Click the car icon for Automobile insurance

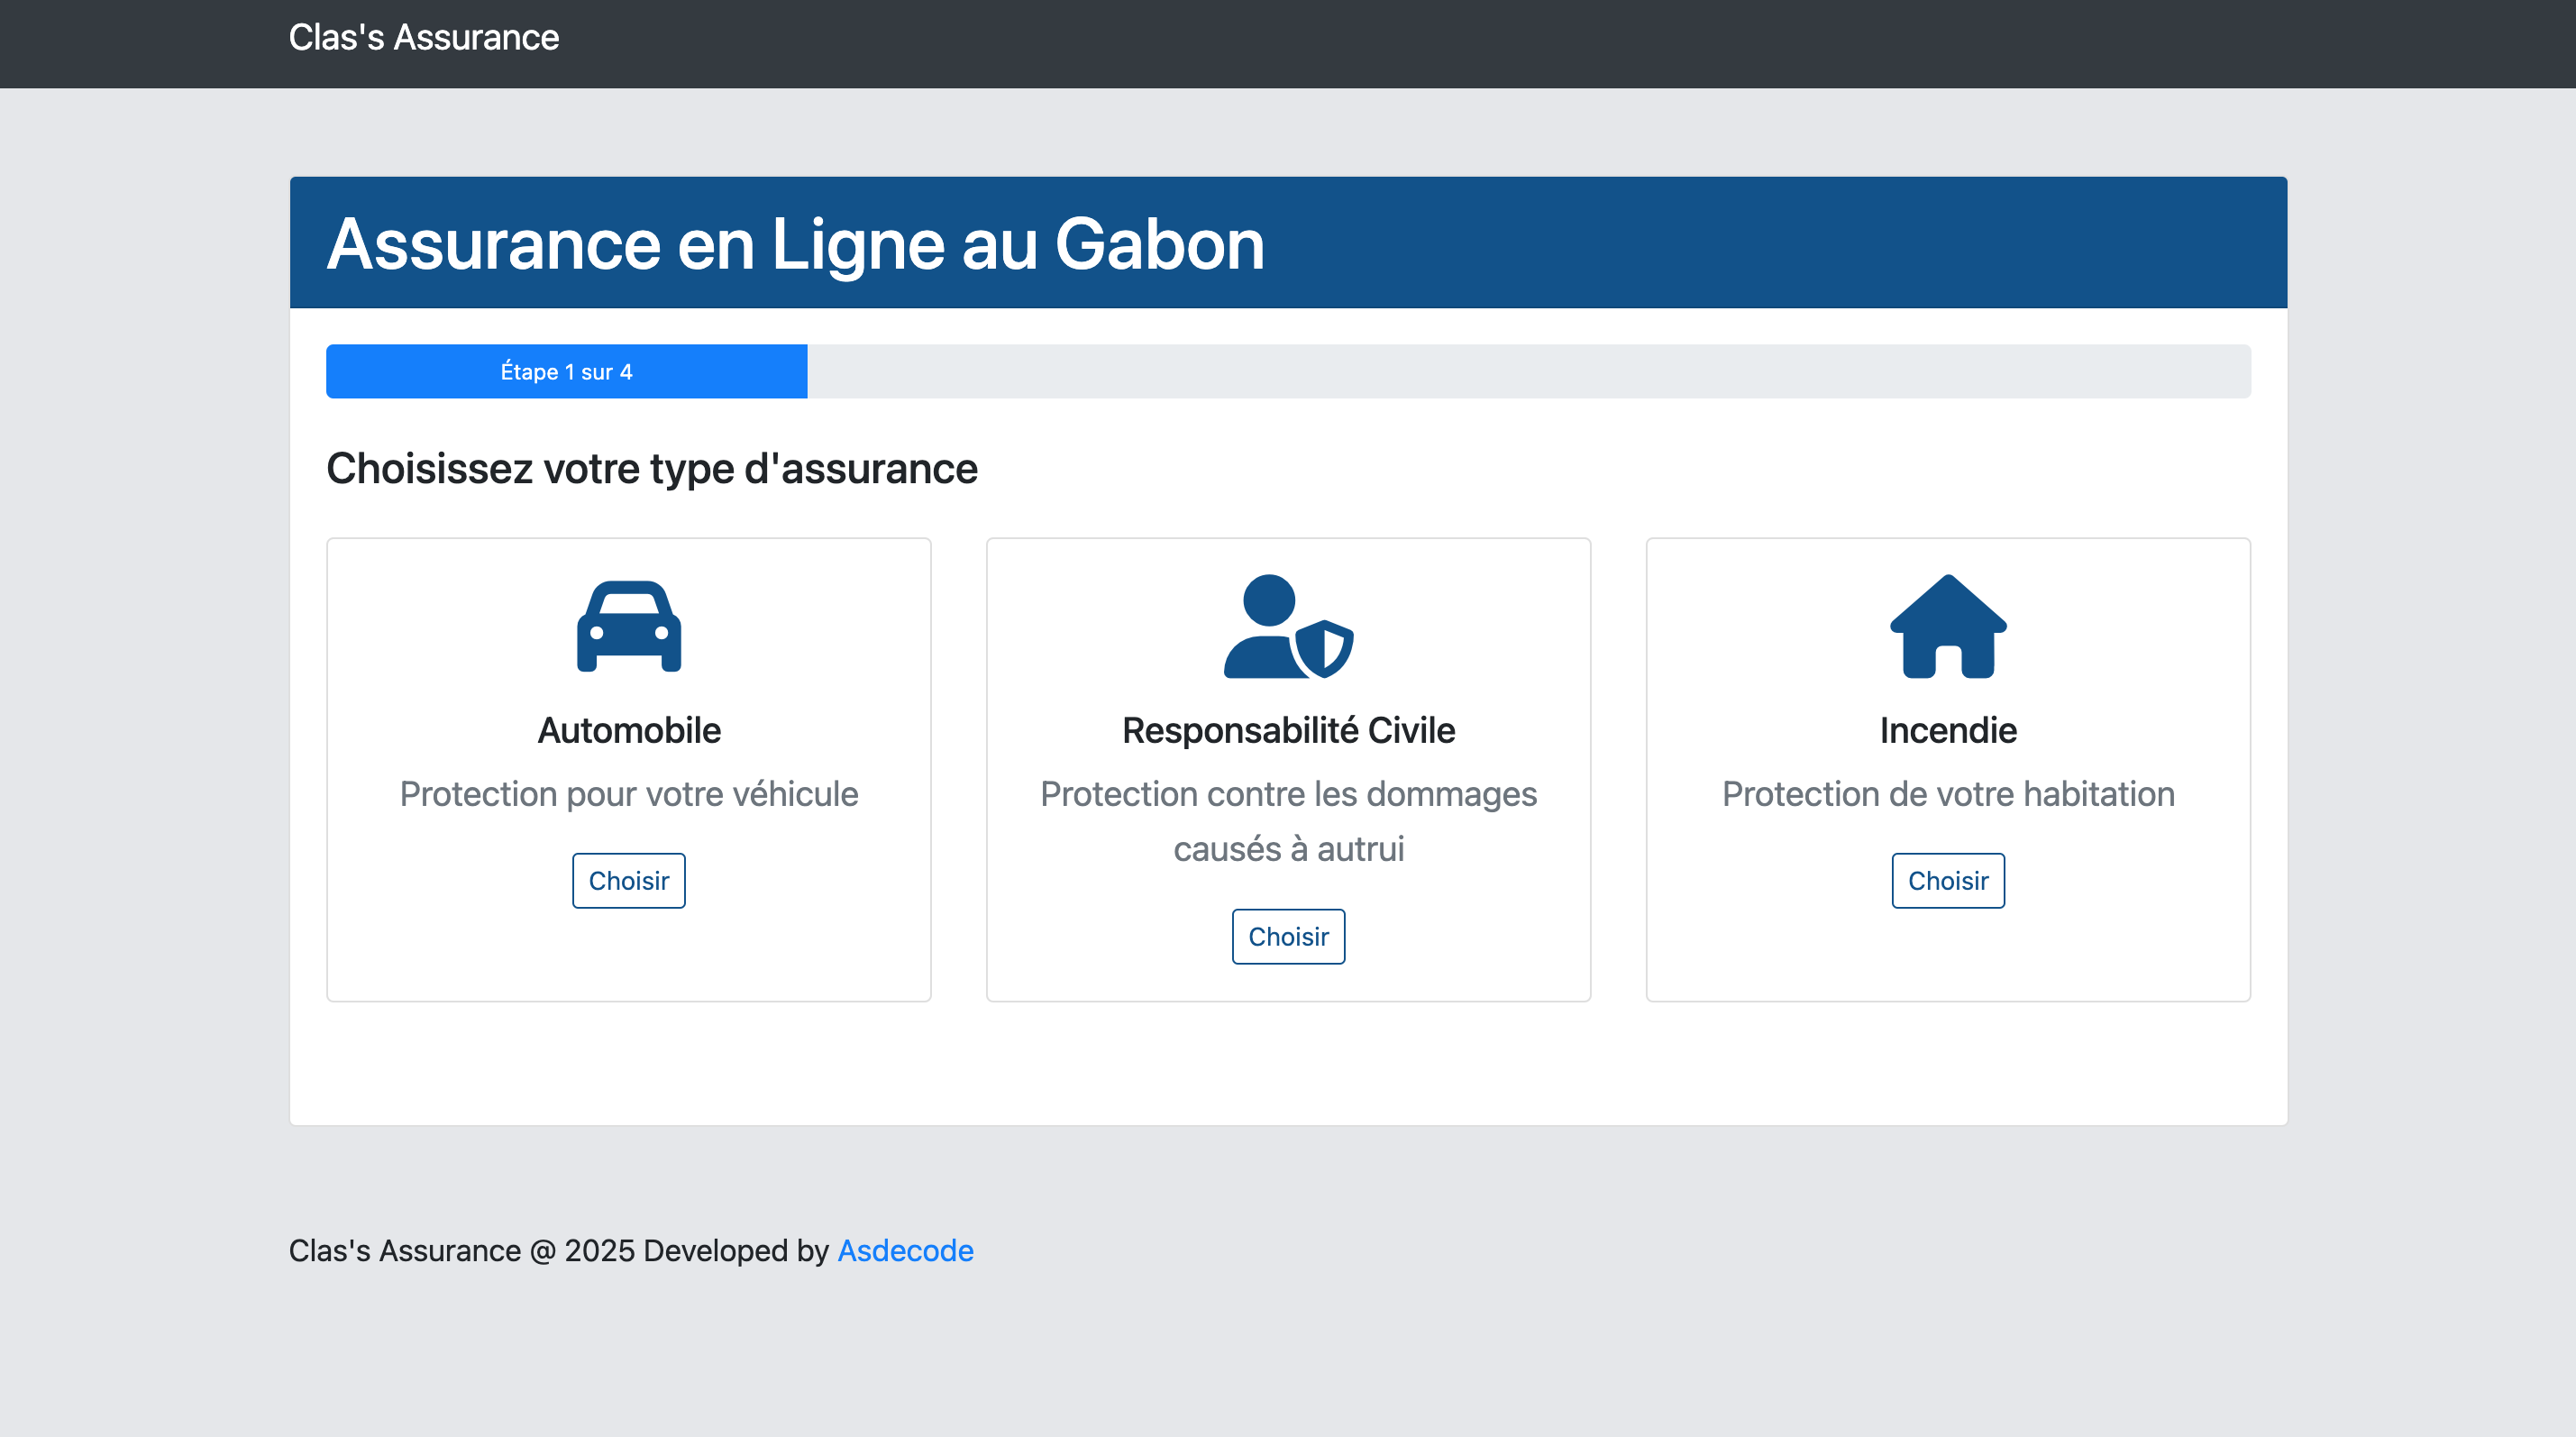click(628, 626)
